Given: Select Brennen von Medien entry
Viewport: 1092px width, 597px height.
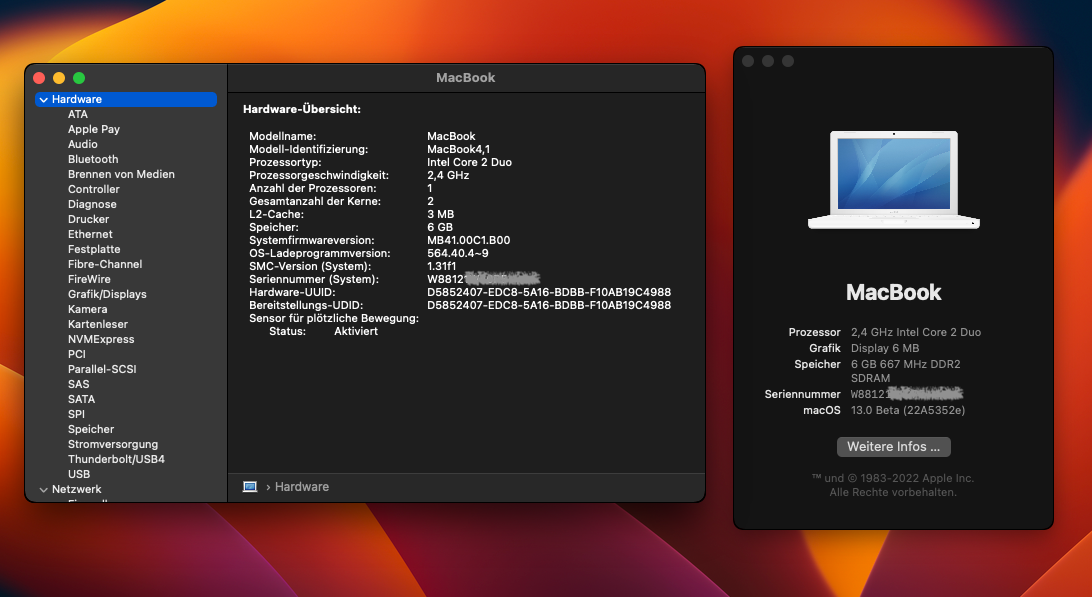Looking at the screenshot, I should pyautogui.click(x=121, y=174).
